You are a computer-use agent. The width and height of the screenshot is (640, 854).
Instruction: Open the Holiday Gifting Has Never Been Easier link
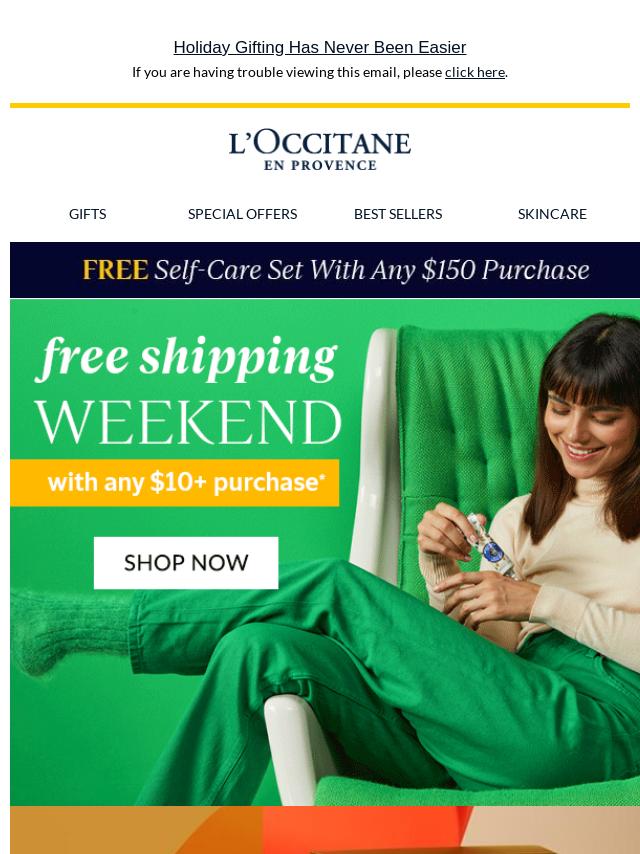point(320,47)
